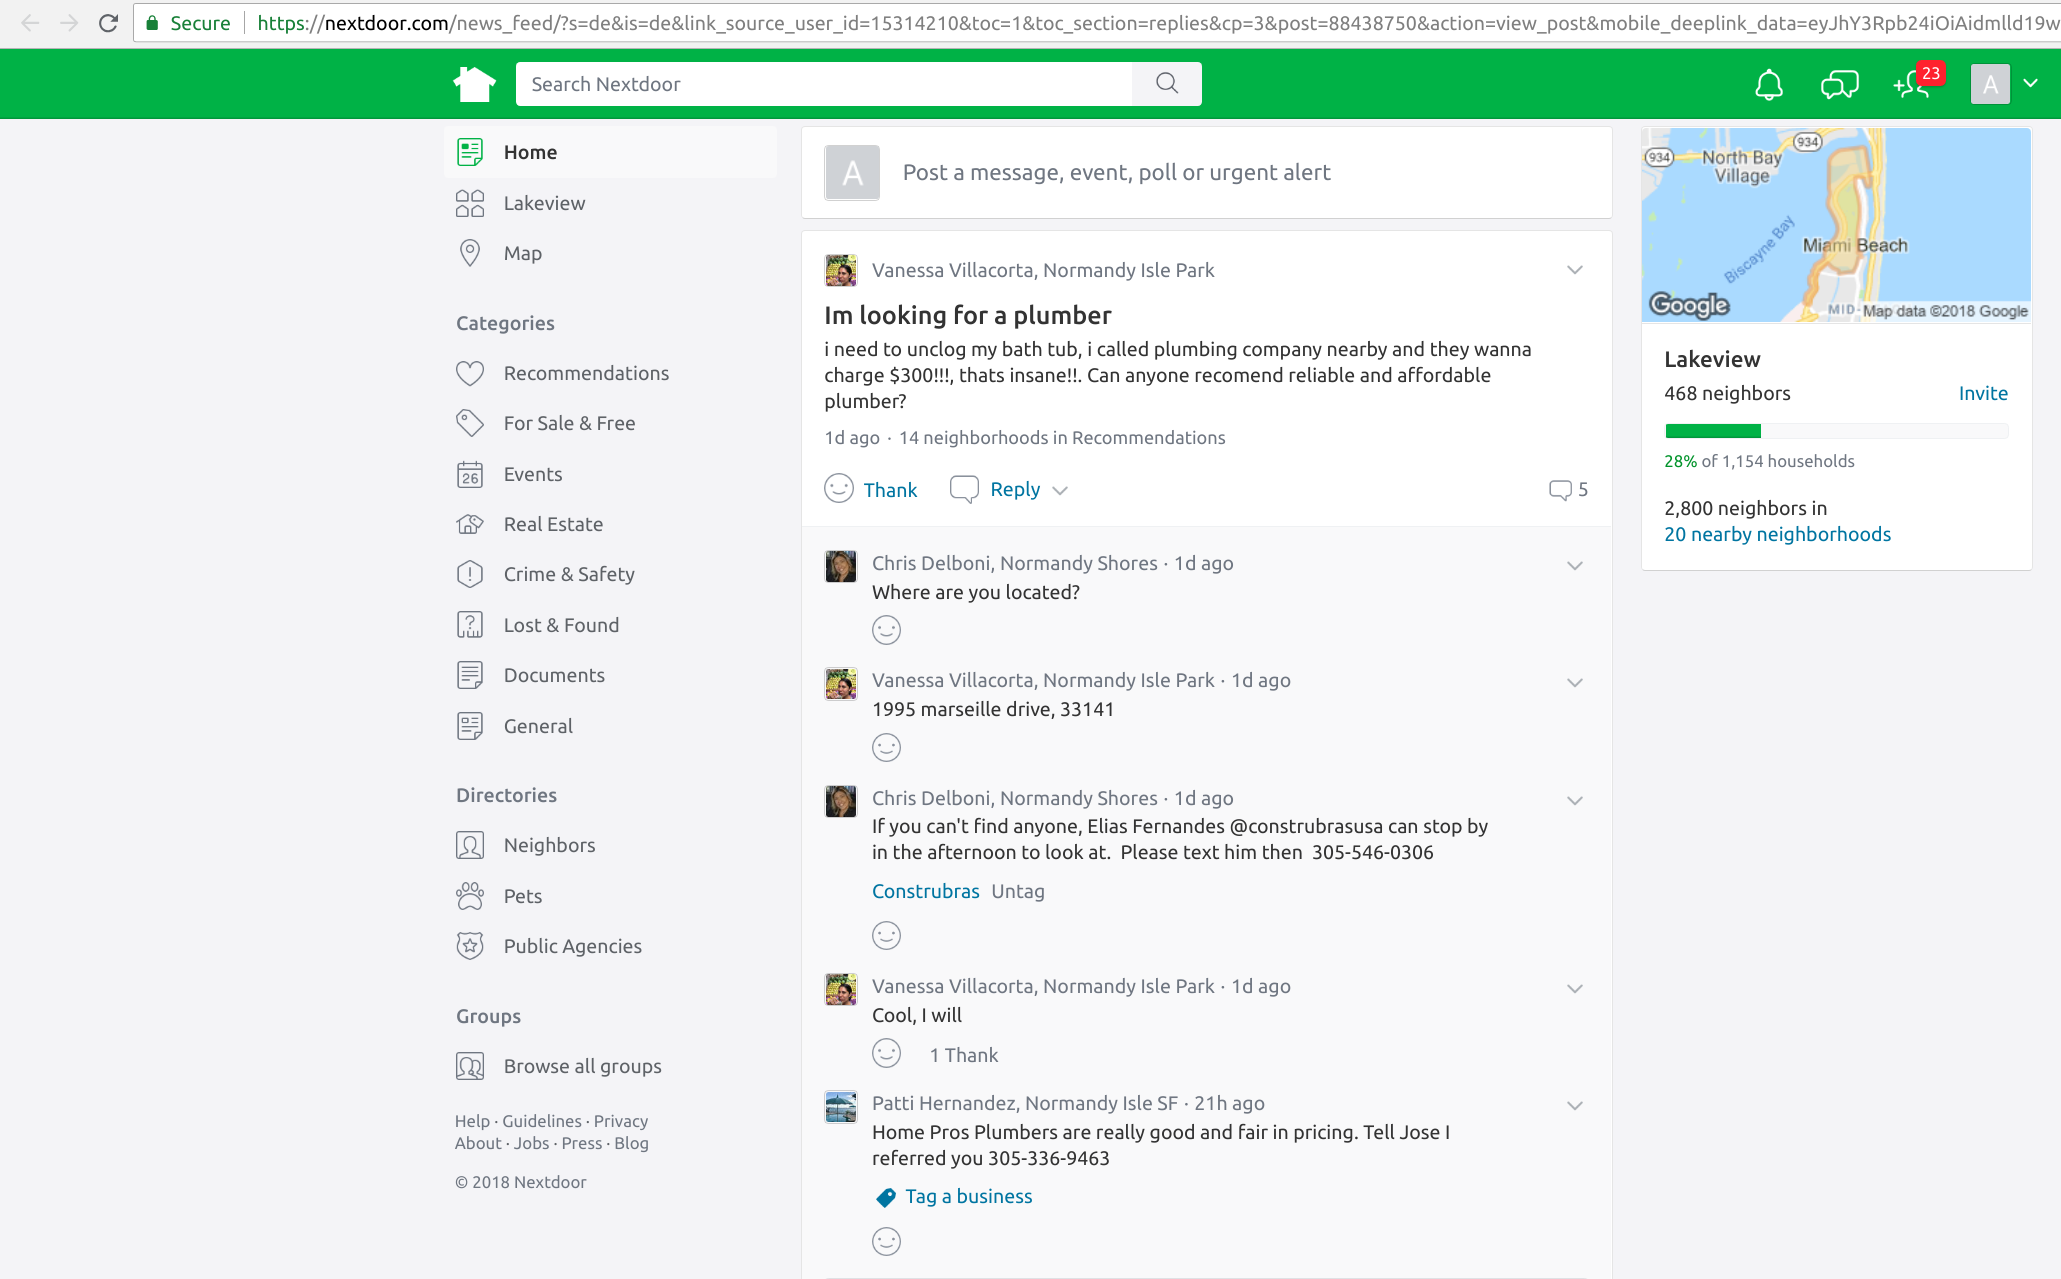The image size is (2061, 1279).
Task: Click the invite neighbors icon with badge
Action: click(1912, 85)
